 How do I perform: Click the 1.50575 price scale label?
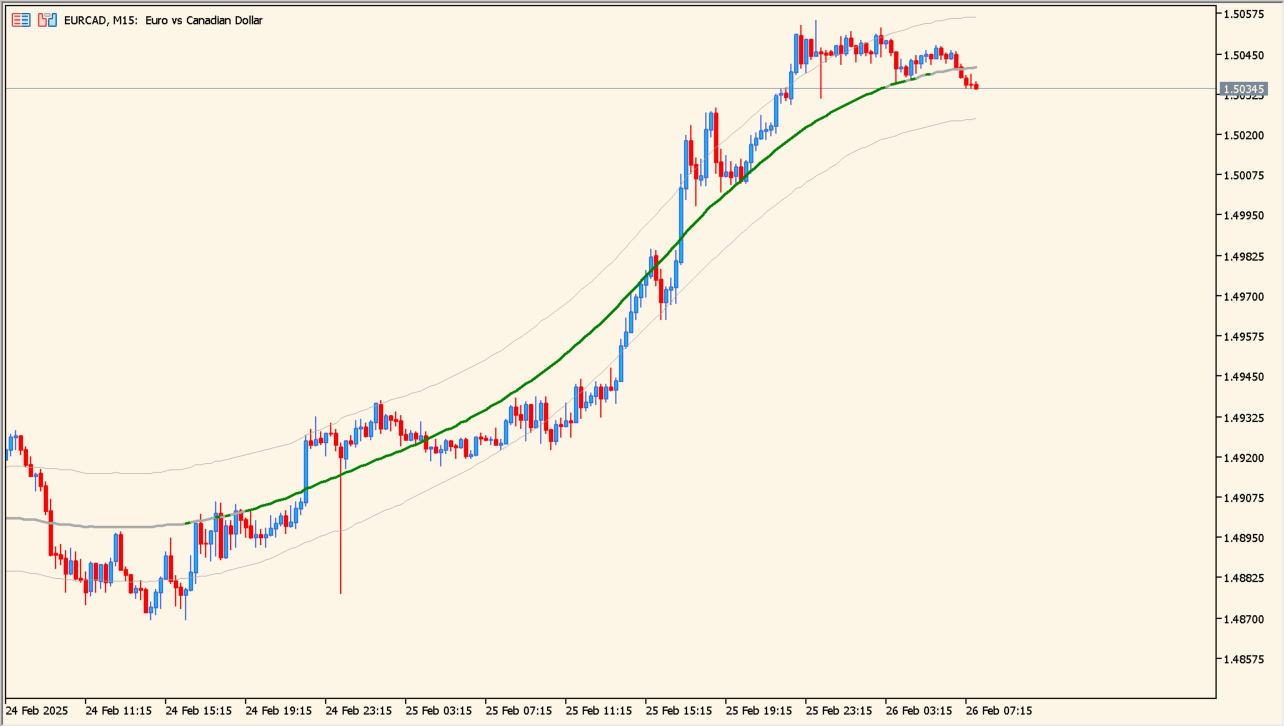point(1244,14)
